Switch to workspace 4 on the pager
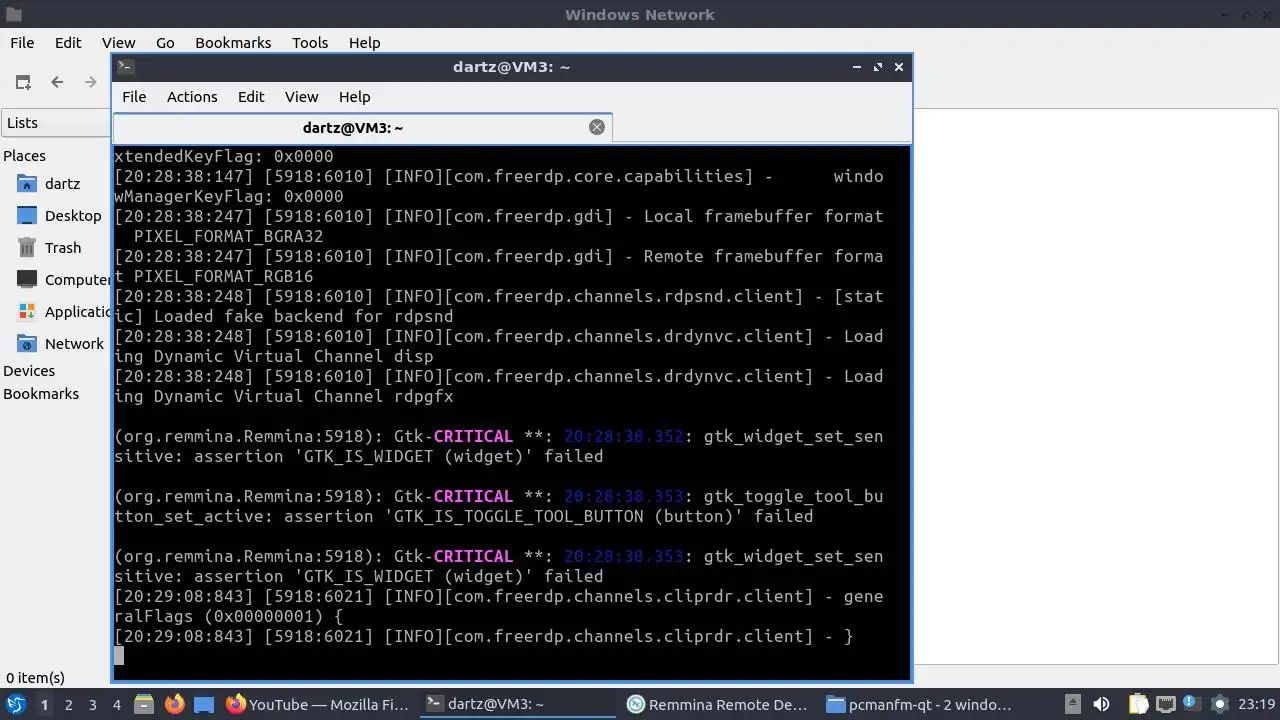This screenshot has height=720, width=1280. coord(116,704)
